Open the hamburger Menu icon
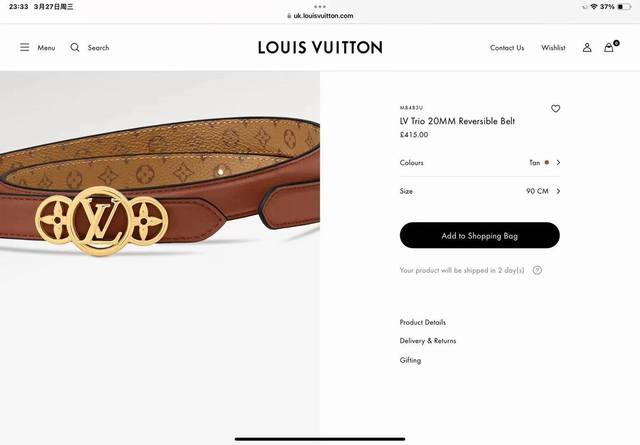The image size is (640, 445). pyautogui.click(x=24, y=47)
